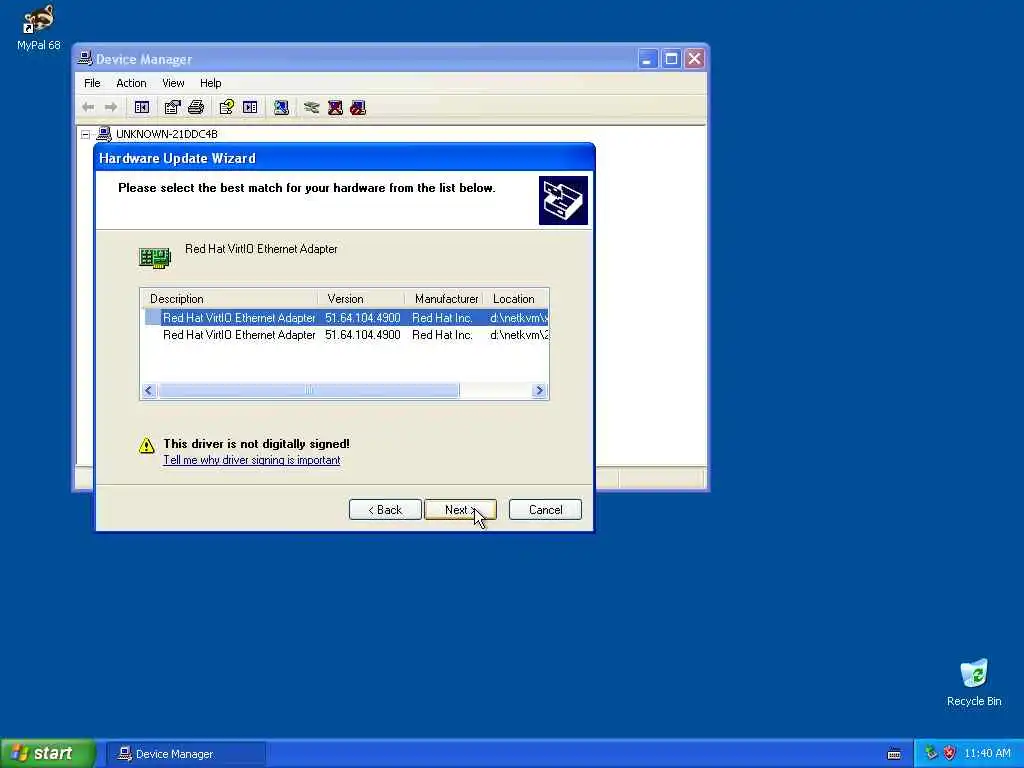
Task: Click the left arrow of the driver list scrollbar
Action: pyautogui.click(x=149, y=391)
